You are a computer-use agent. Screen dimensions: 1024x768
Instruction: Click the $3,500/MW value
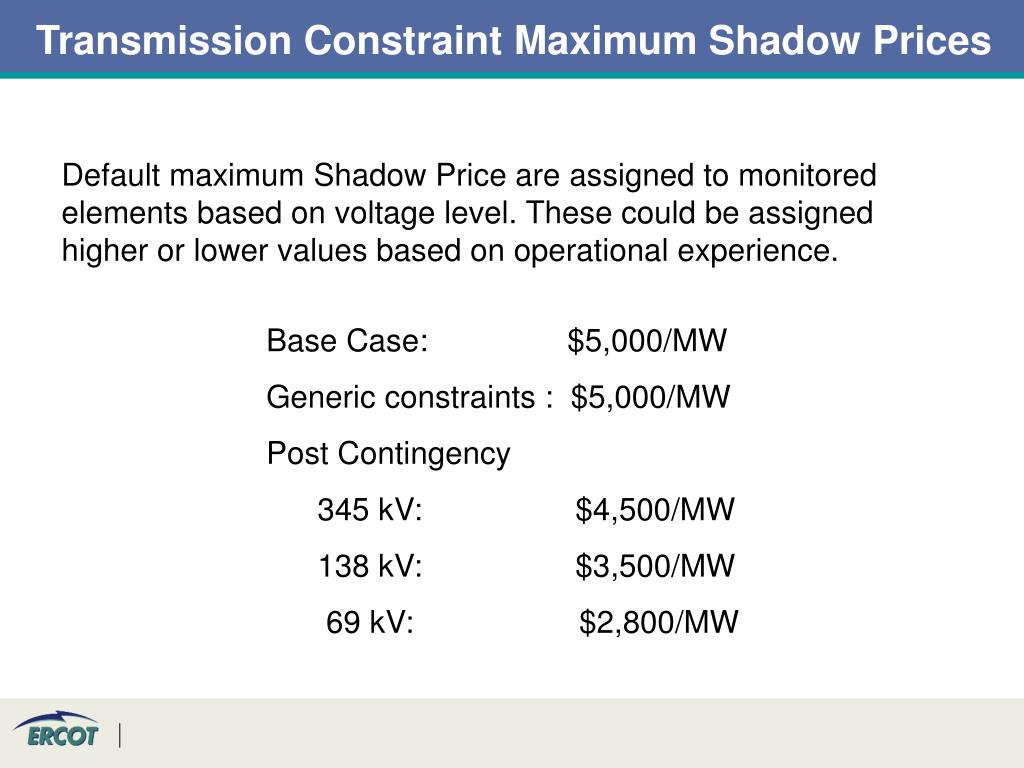[655, 566]
